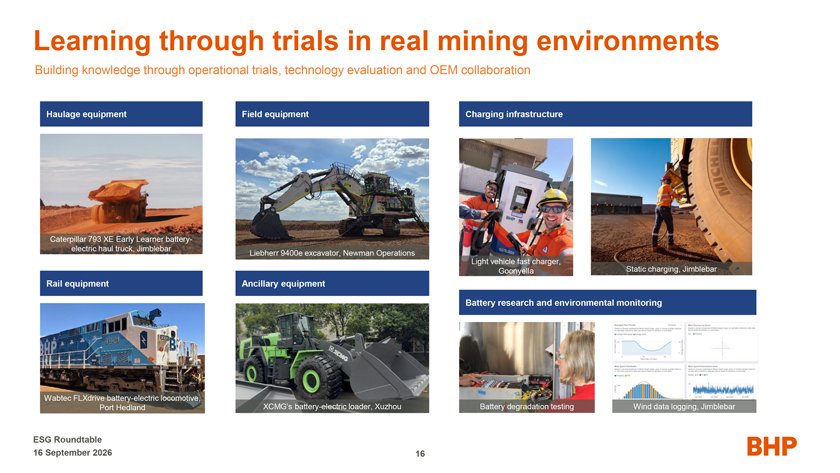Click the 'Rail equipment' section header

click(x=121, y=283)
